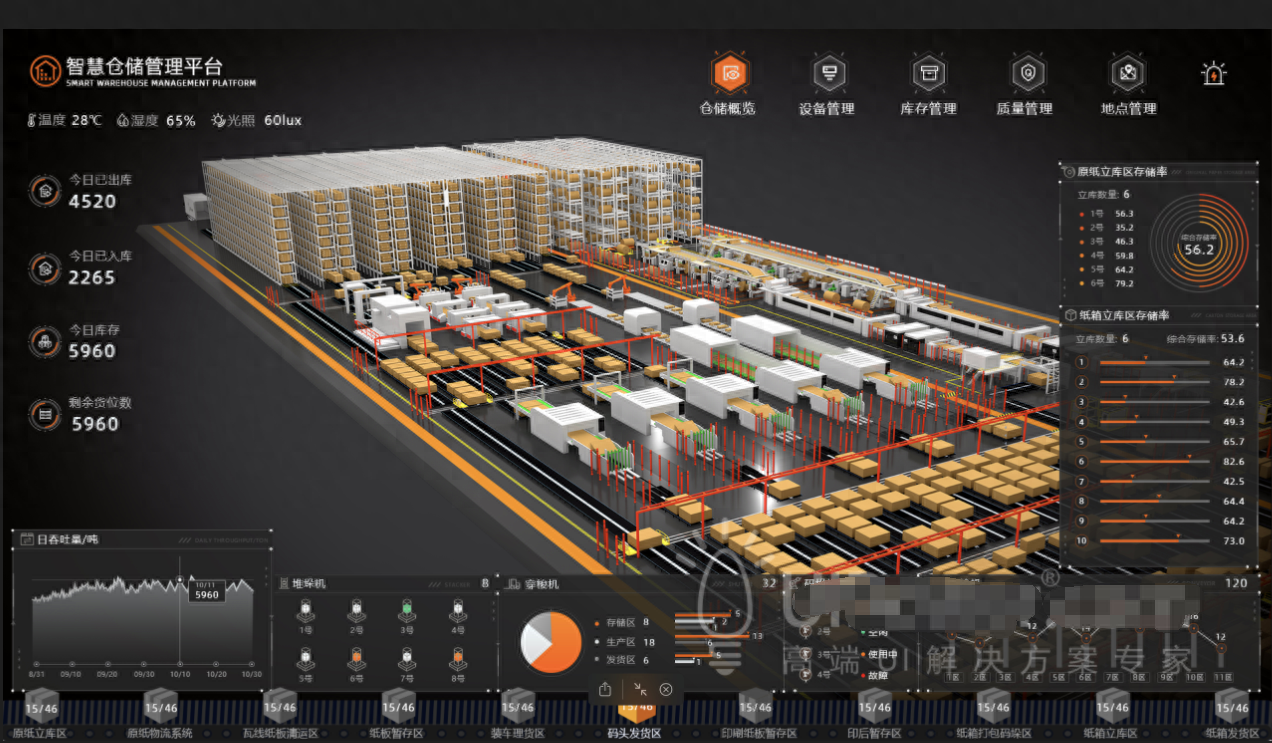The image size is (1272, 743).
Task: Click the 生产区 legend entry
Action: click(626, 642)
